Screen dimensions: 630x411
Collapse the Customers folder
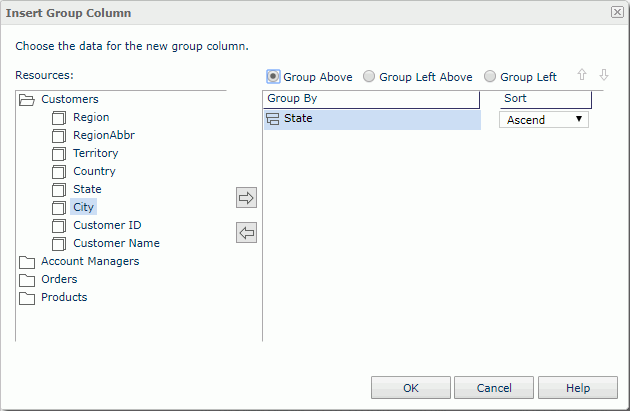pos(27,100)
